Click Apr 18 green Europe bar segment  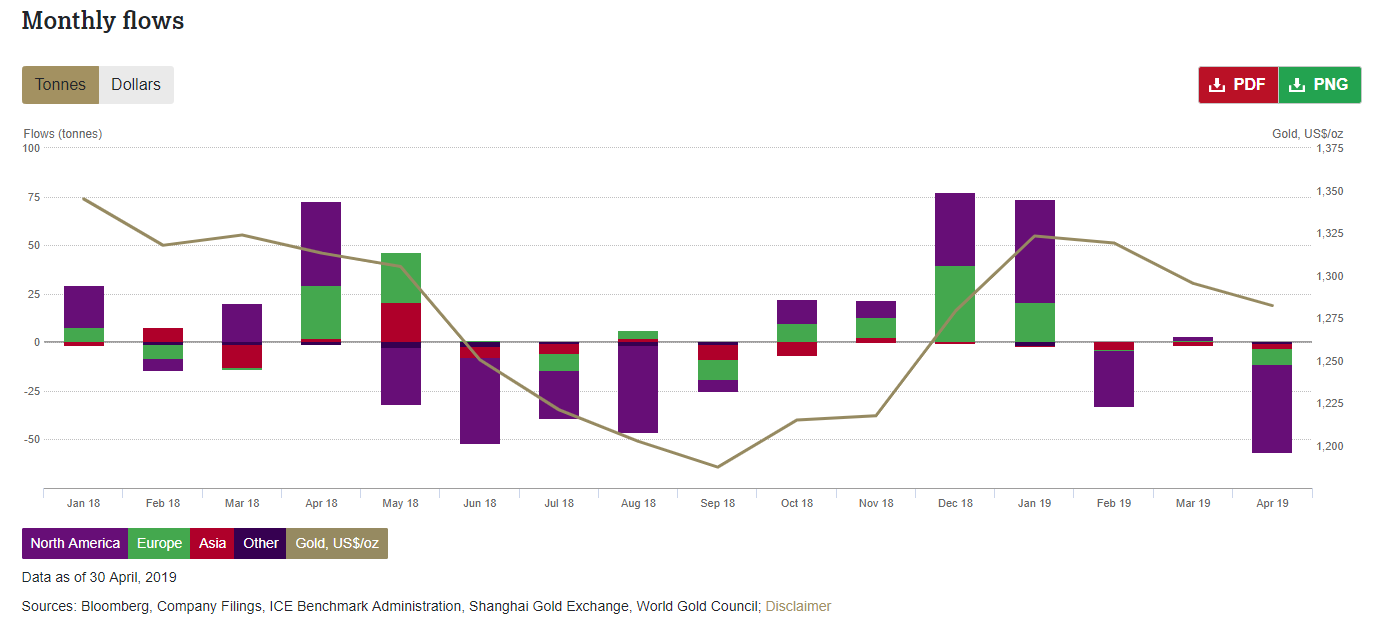point(321,312)
